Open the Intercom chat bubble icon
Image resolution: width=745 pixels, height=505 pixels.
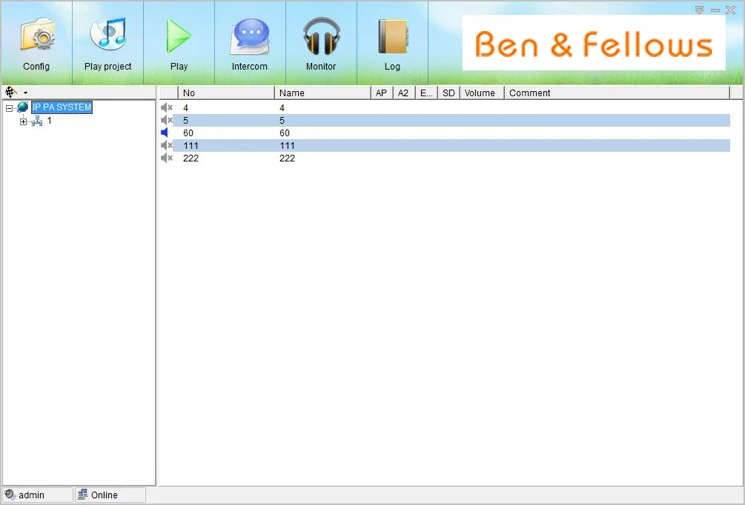tap(250, 37)
